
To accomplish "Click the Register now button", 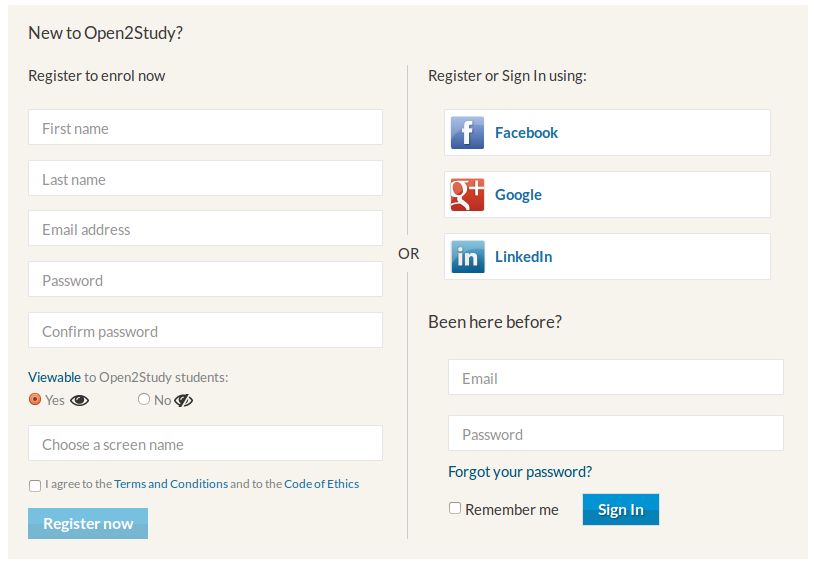I will coord(88,523).
